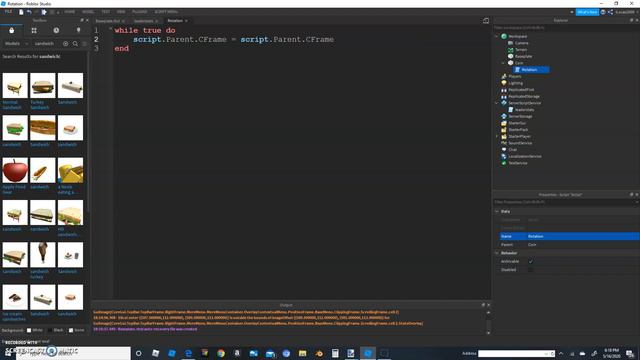Click the New file icon in quick access bar
The image size is (640, 360).
tap(21, 12)
